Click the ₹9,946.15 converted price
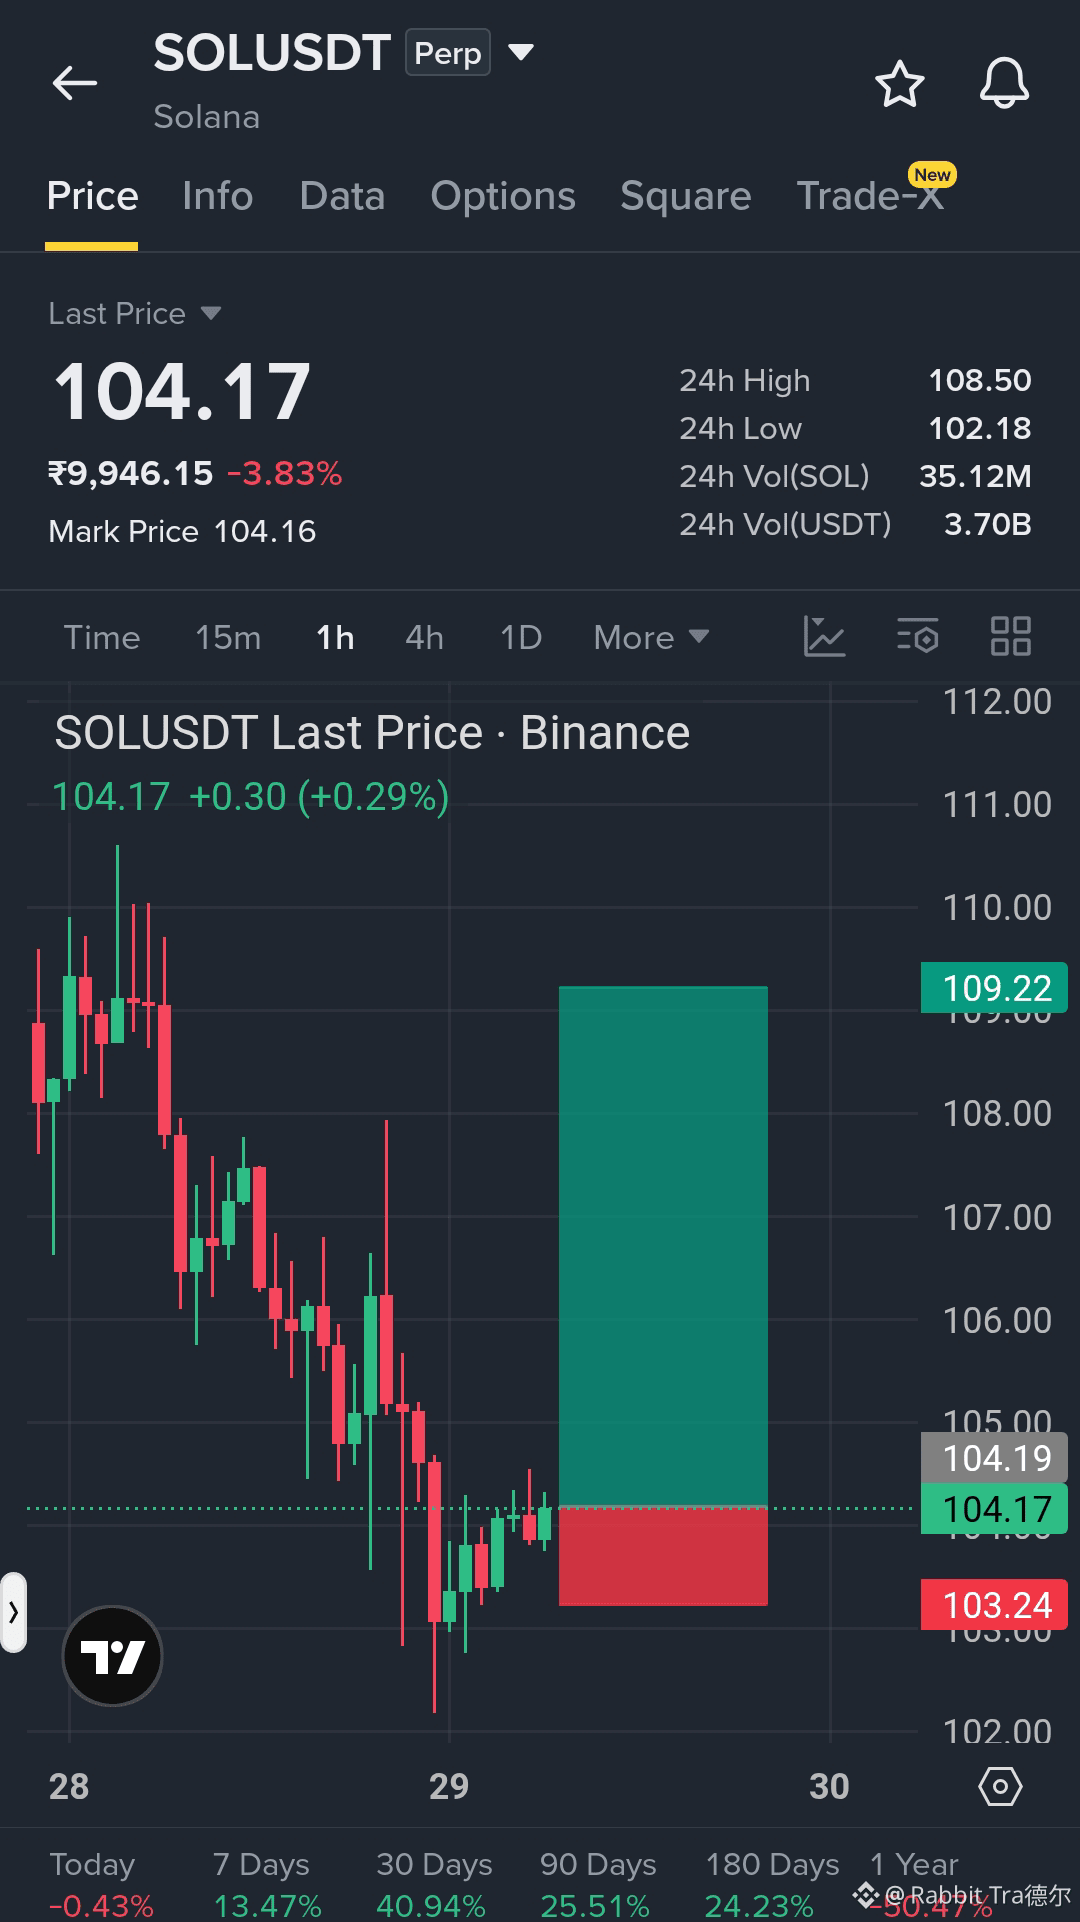Screen dimensions: 1080x1922 click(131, 473)
